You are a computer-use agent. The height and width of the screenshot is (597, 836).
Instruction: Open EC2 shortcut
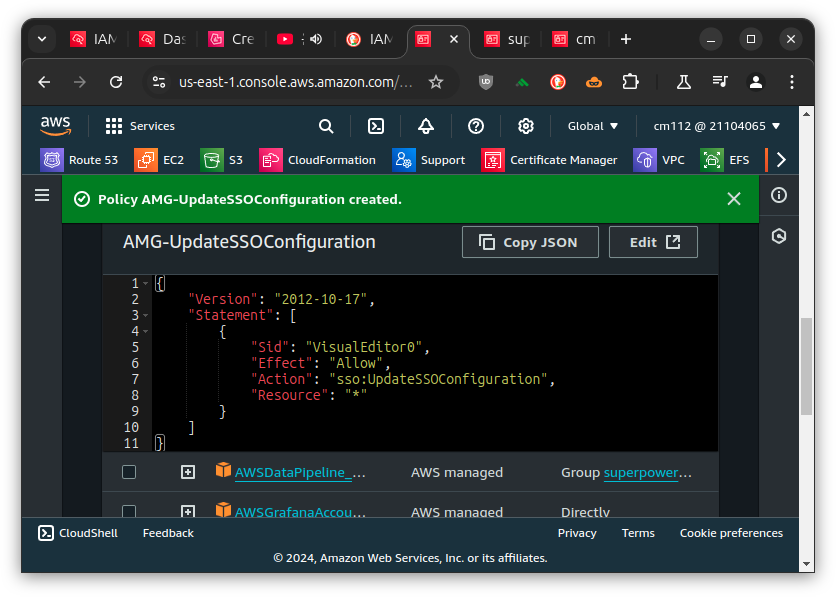[159, 160]
